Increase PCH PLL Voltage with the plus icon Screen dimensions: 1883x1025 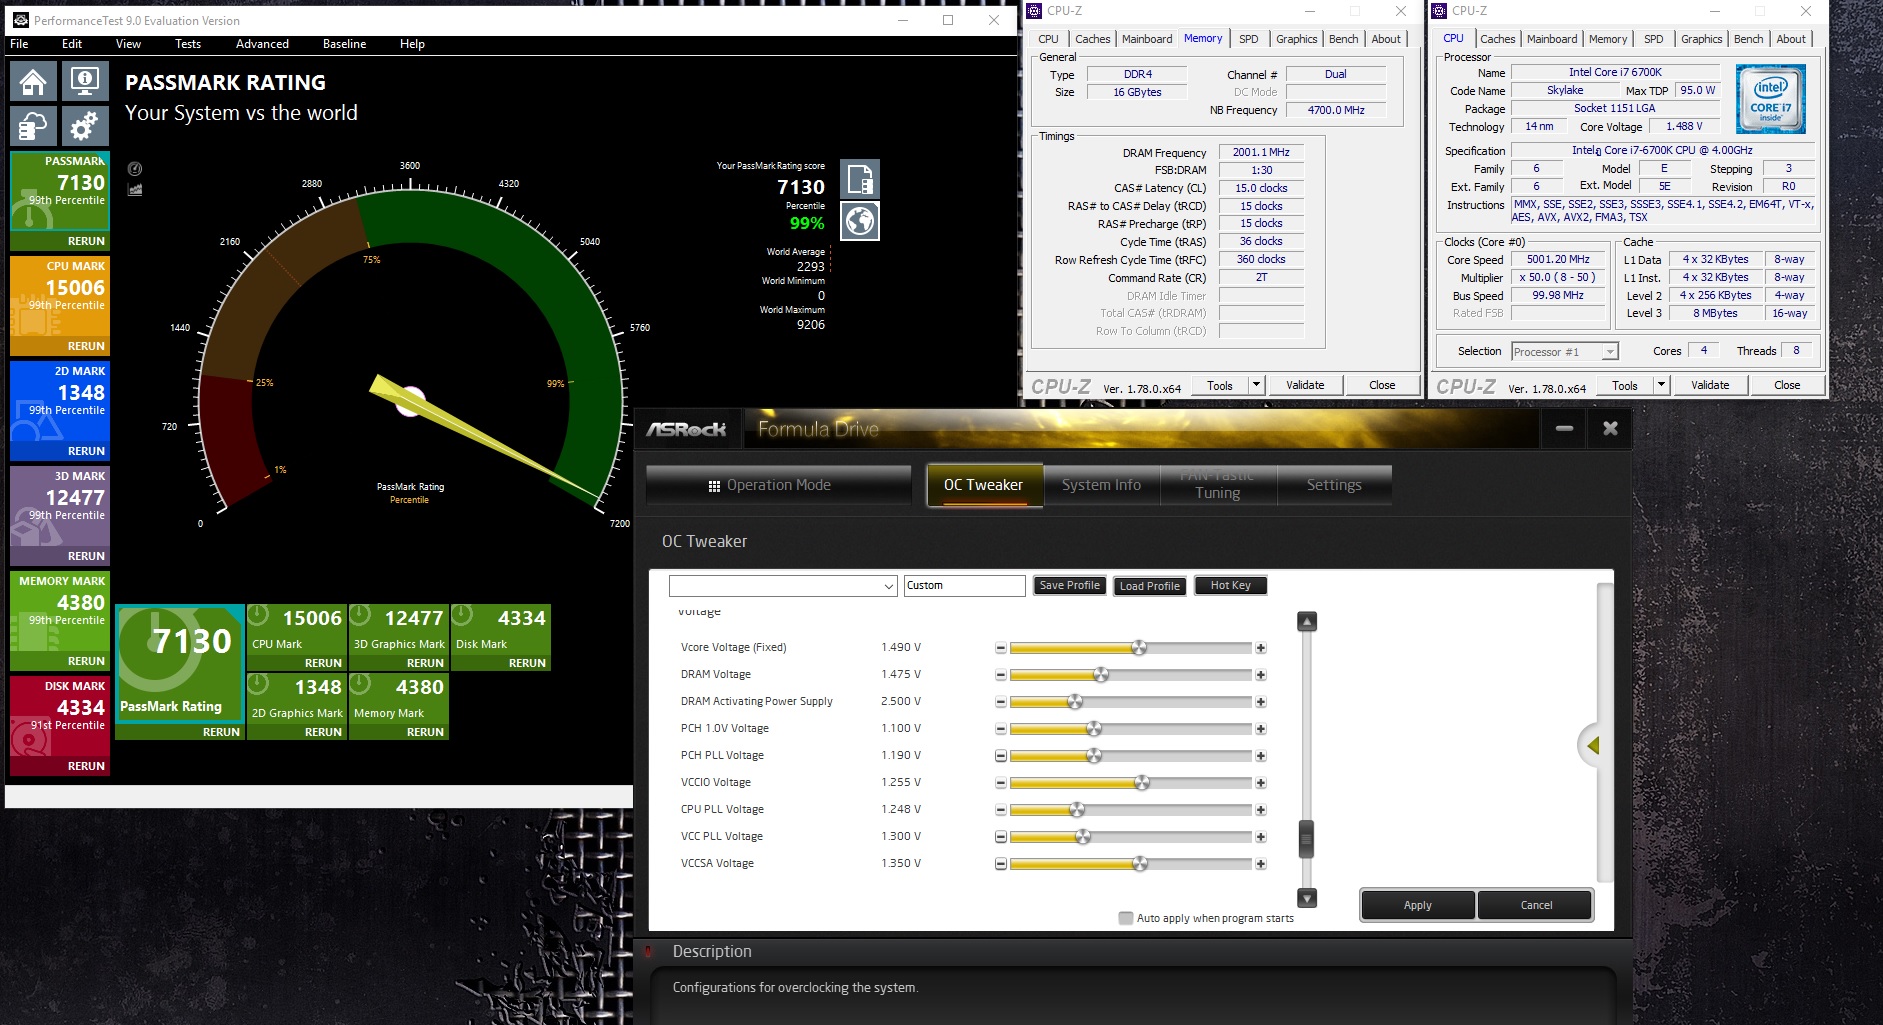click(1261, 756)
